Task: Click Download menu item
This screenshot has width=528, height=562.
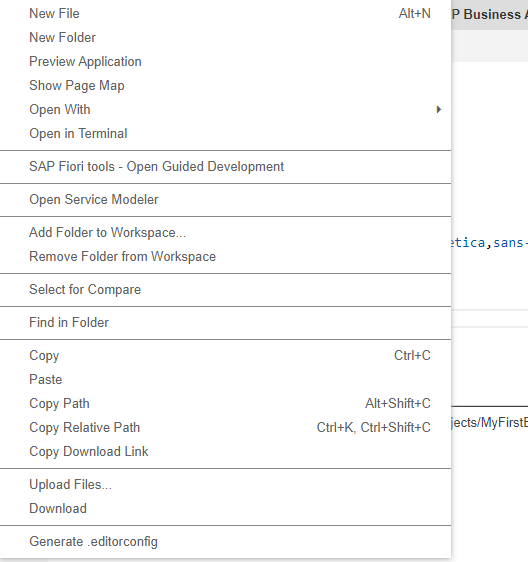Action: [225, 509]
